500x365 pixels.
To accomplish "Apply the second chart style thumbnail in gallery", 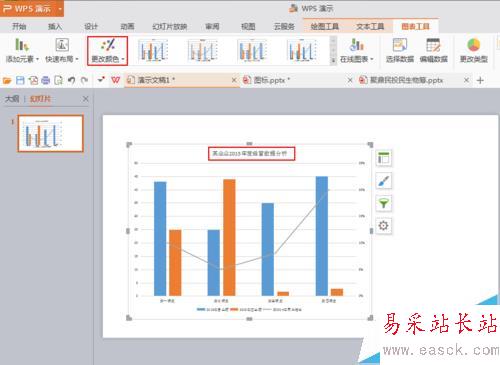I will [203, 50].
